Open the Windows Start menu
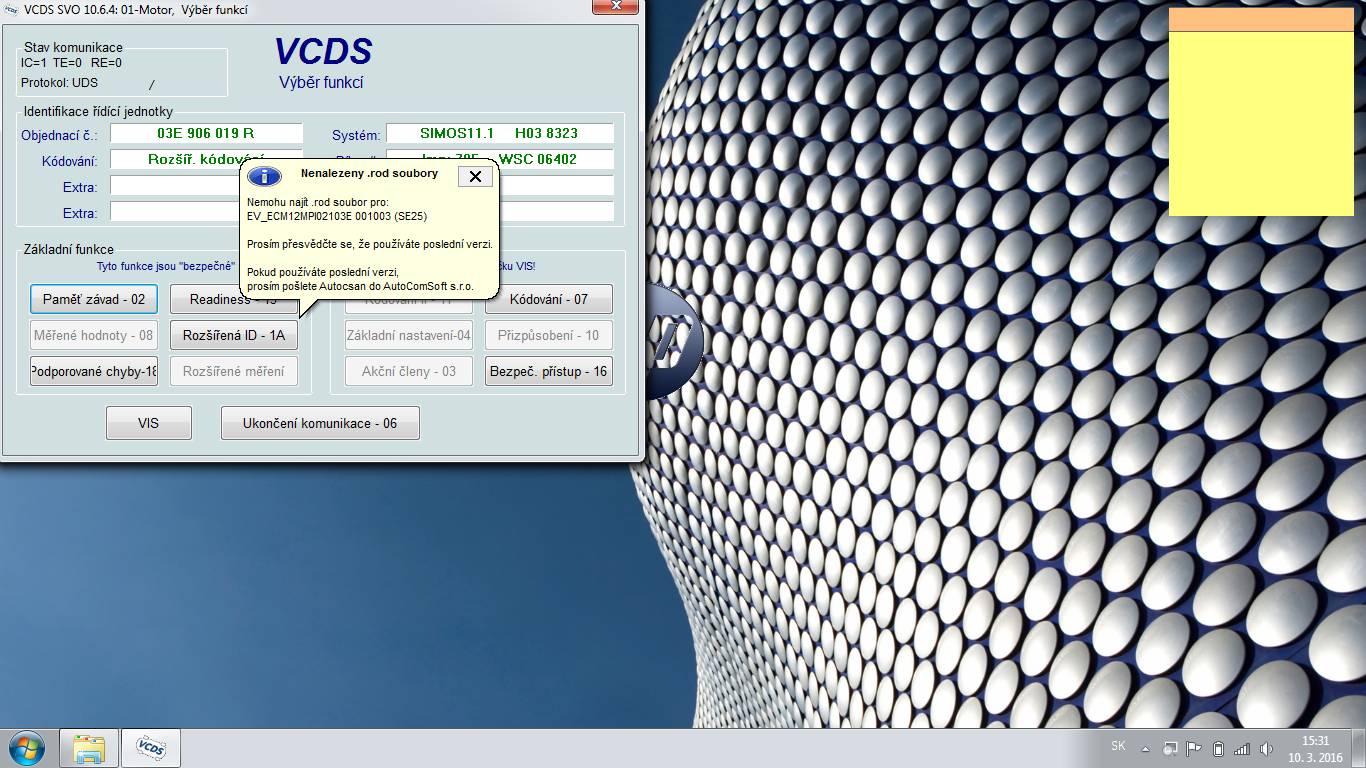This screenshot has height=768, width=1366. pos(25,748)
